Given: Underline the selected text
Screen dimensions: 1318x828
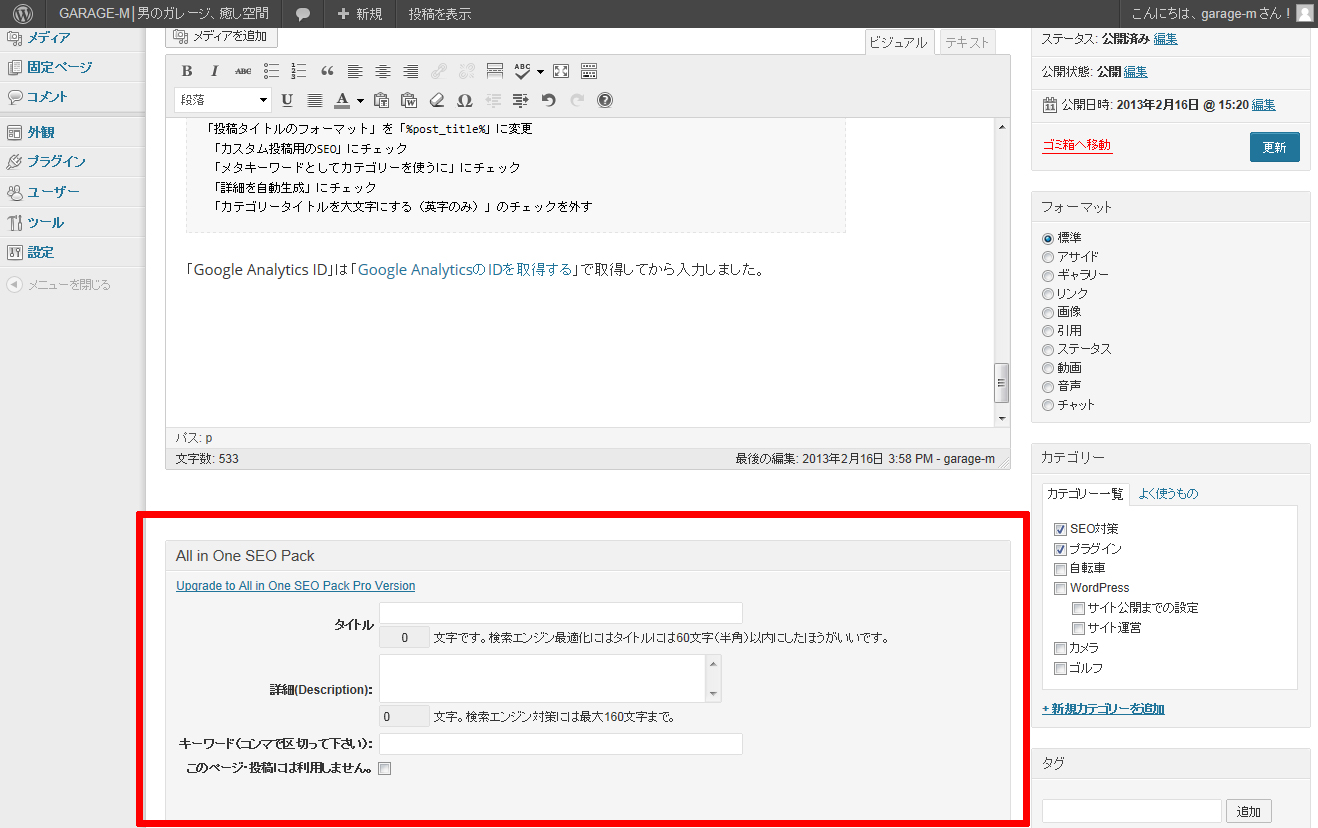Looking at the screenshot, I should [x=287, y=100].
